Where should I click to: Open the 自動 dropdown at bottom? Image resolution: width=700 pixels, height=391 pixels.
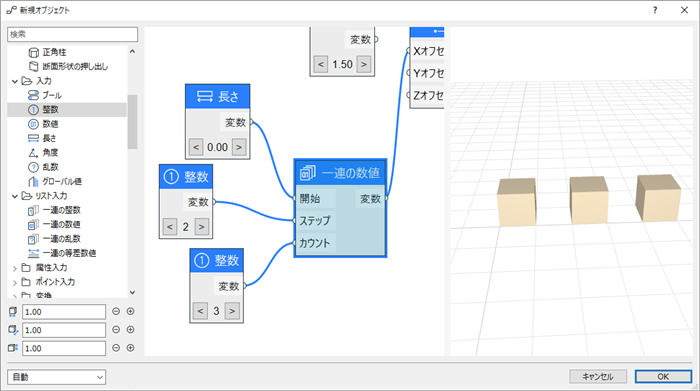click(57, 377)
